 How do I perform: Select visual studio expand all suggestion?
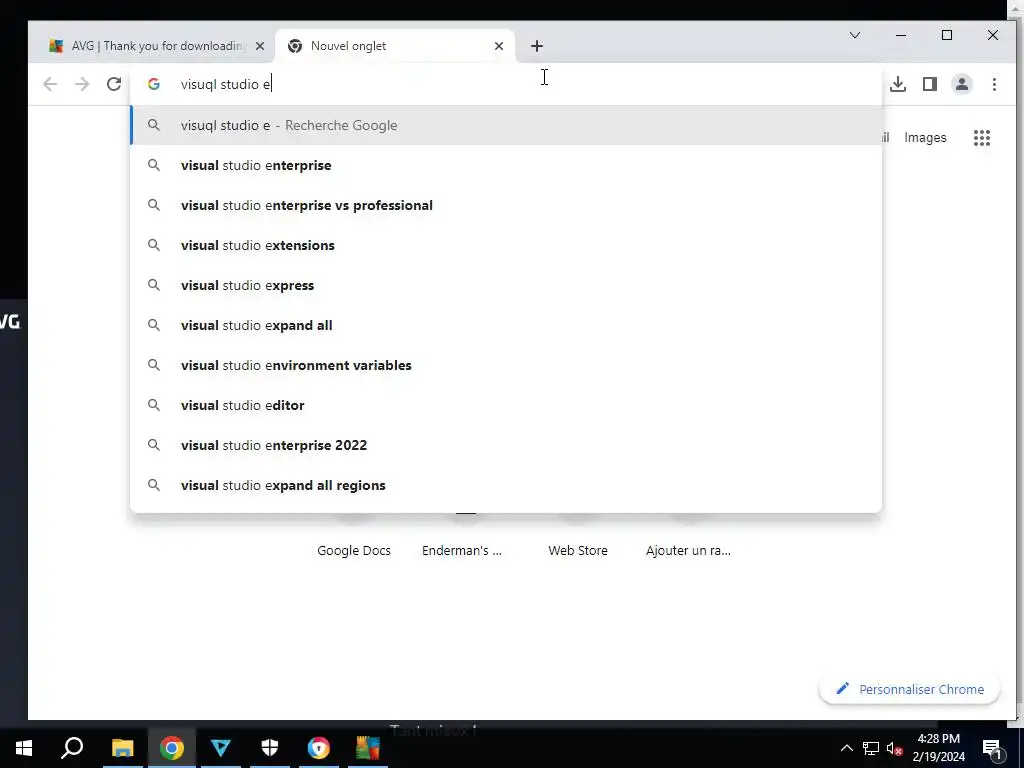pyautogui.click(x=506, y=325)
